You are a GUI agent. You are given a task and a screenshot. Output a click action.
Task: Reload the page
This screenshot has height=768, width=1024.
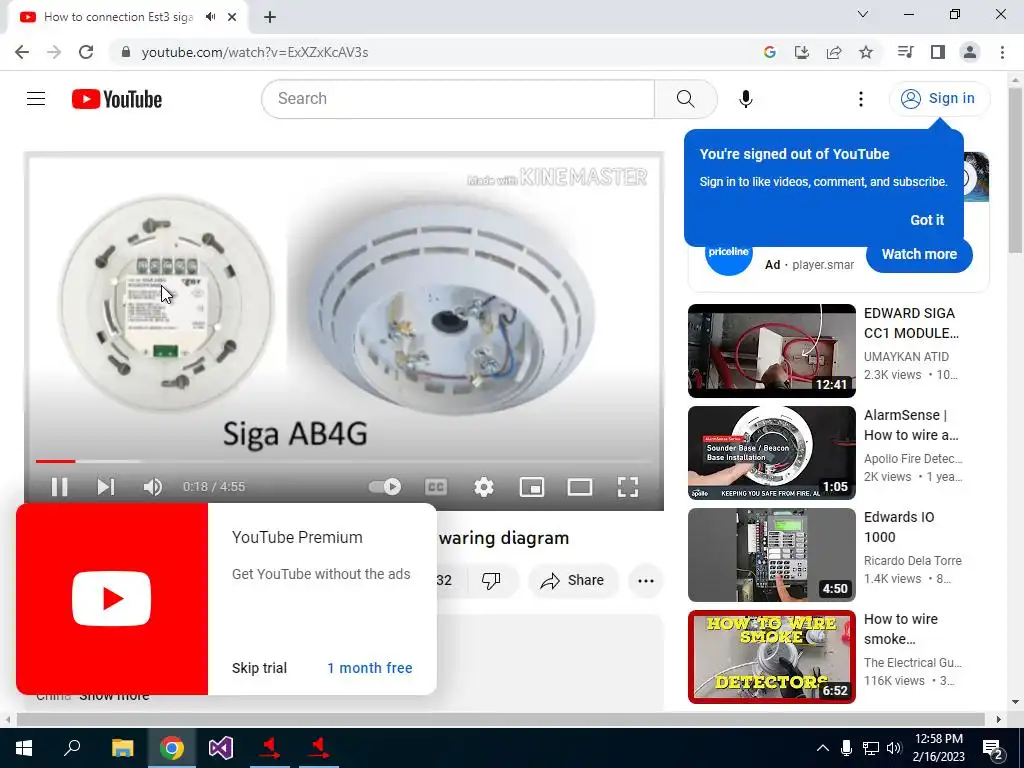tap(86, 52)
